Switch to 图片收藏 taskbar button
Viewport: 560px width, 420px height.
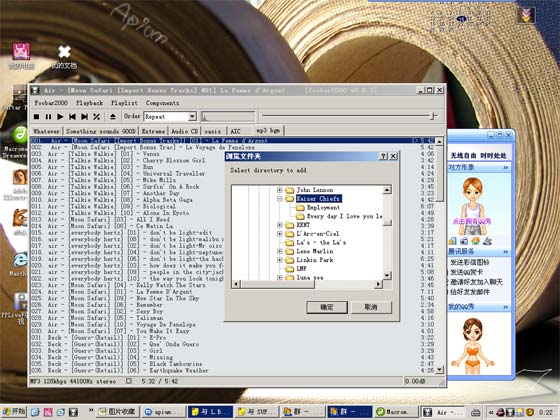point(118,412)
